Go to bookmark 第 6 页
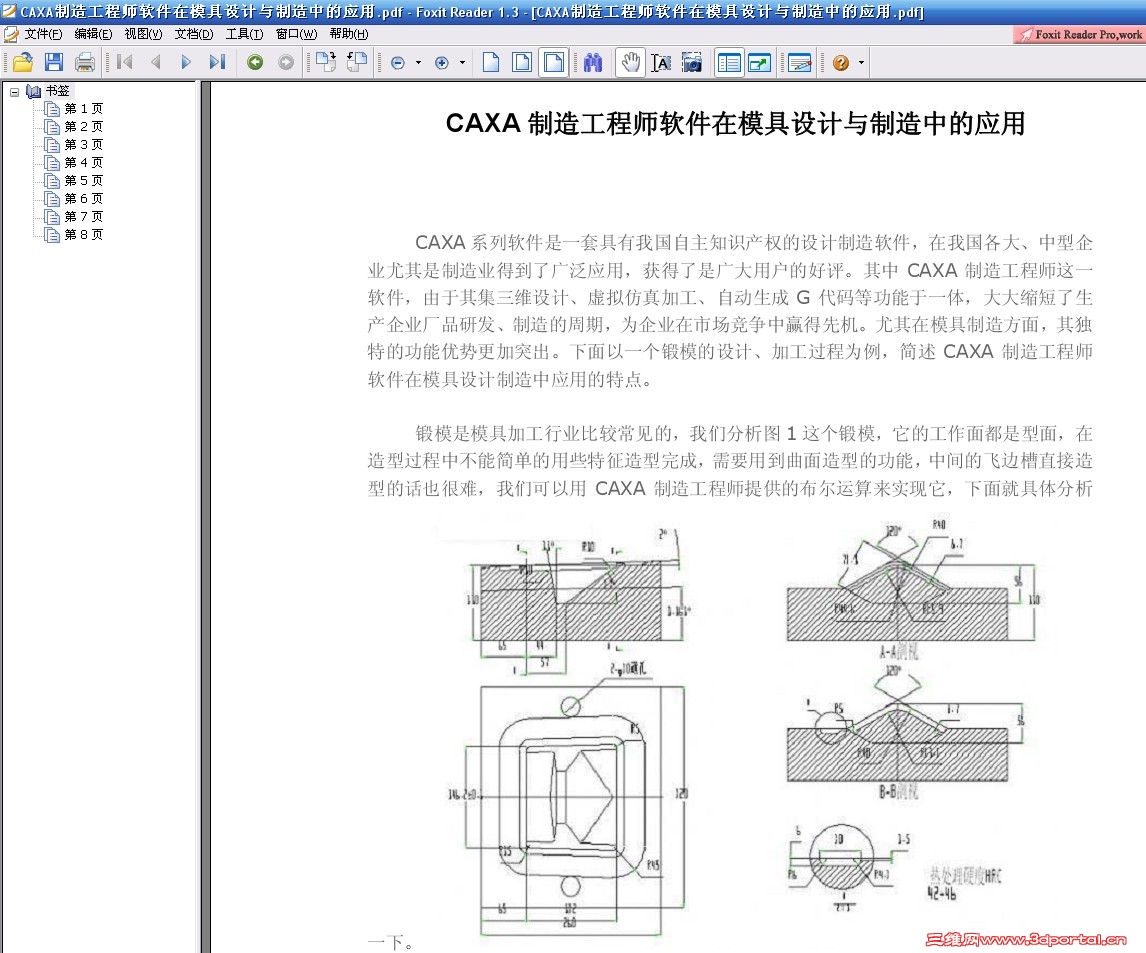Screen dimensions: 1146x953 [x=83, y=199]
